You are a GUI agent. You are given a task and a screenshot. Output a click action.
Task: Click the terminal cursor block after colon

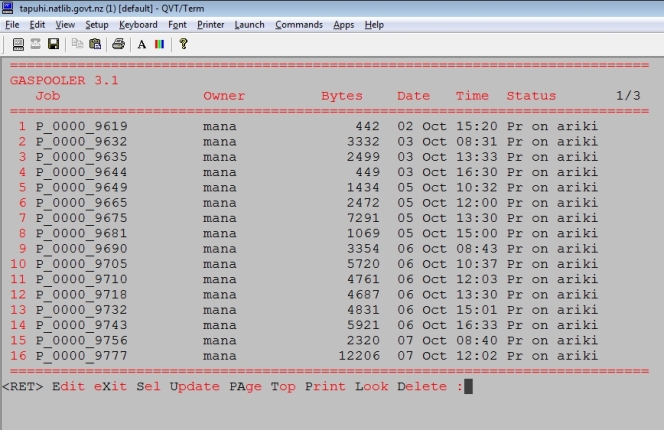click(x=468, y=386)
